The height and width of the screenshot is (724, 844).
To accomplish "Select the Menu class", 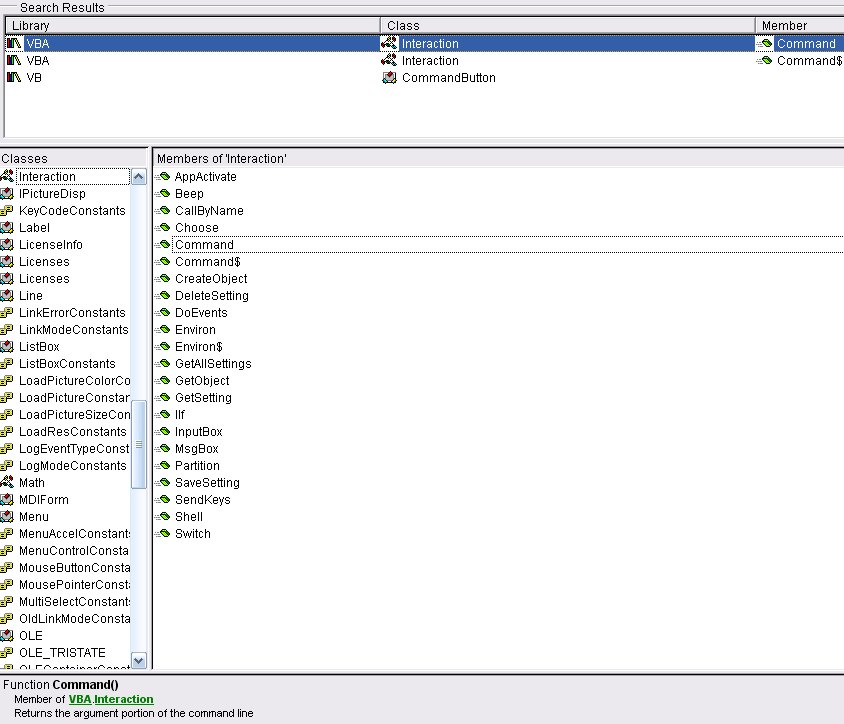I will click(x=33, y=517).
